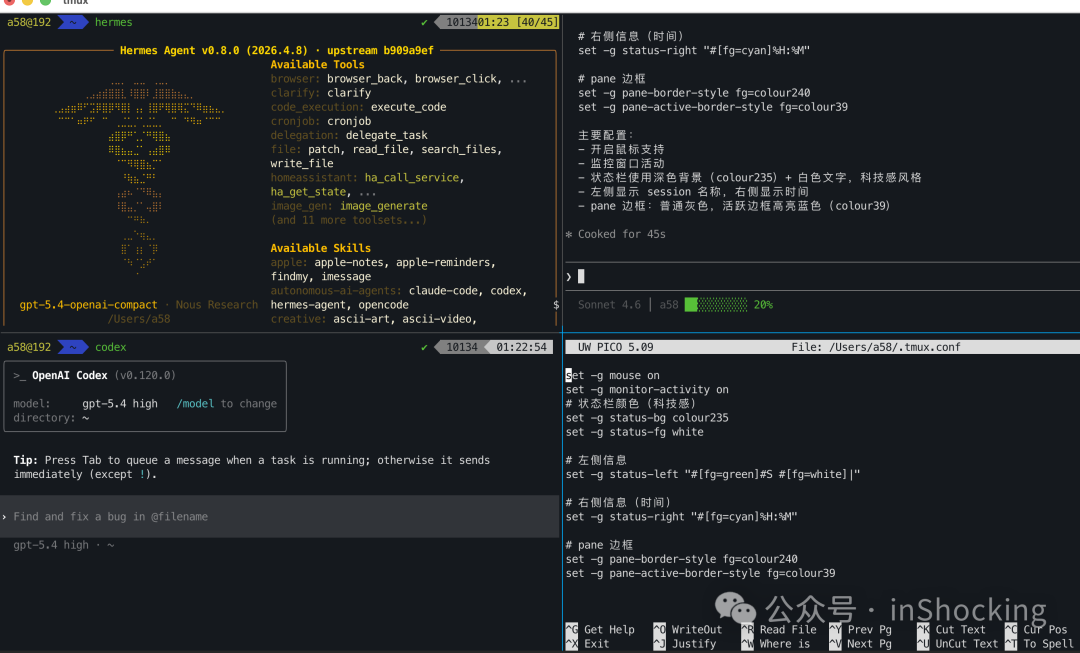Click the 'Available Skills' heading
This screenshot has width=1080, height=653.
(x=320, y=248)
